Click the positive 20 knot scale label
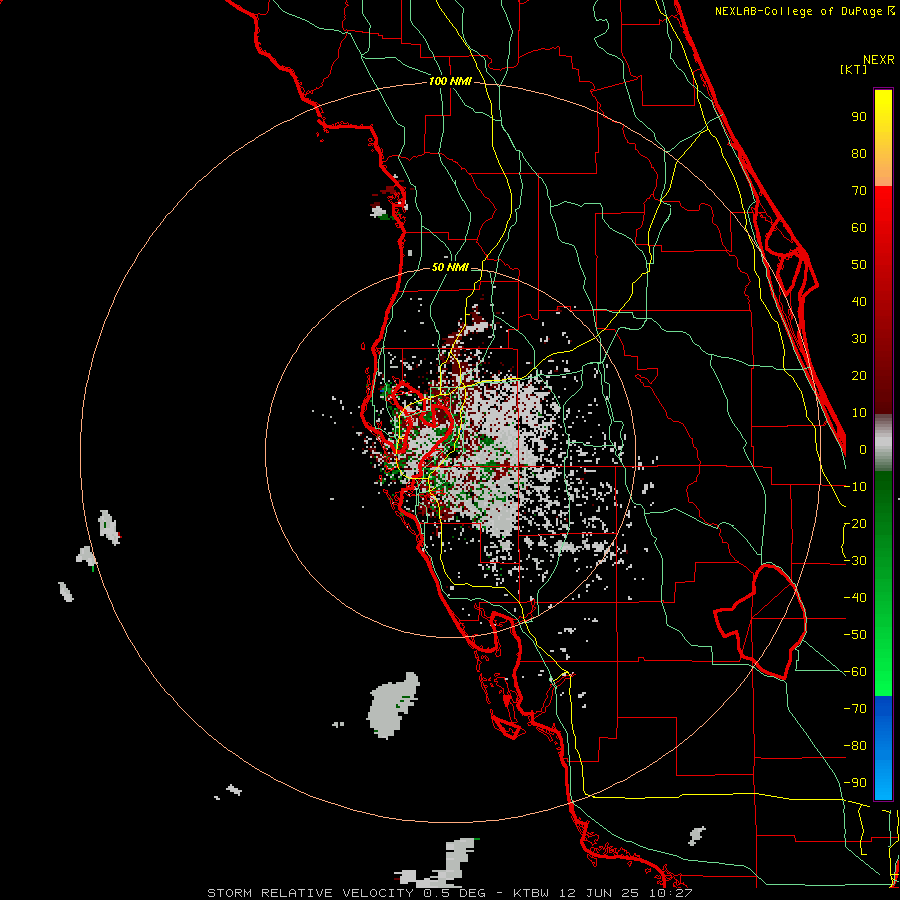 coord(859,376)
